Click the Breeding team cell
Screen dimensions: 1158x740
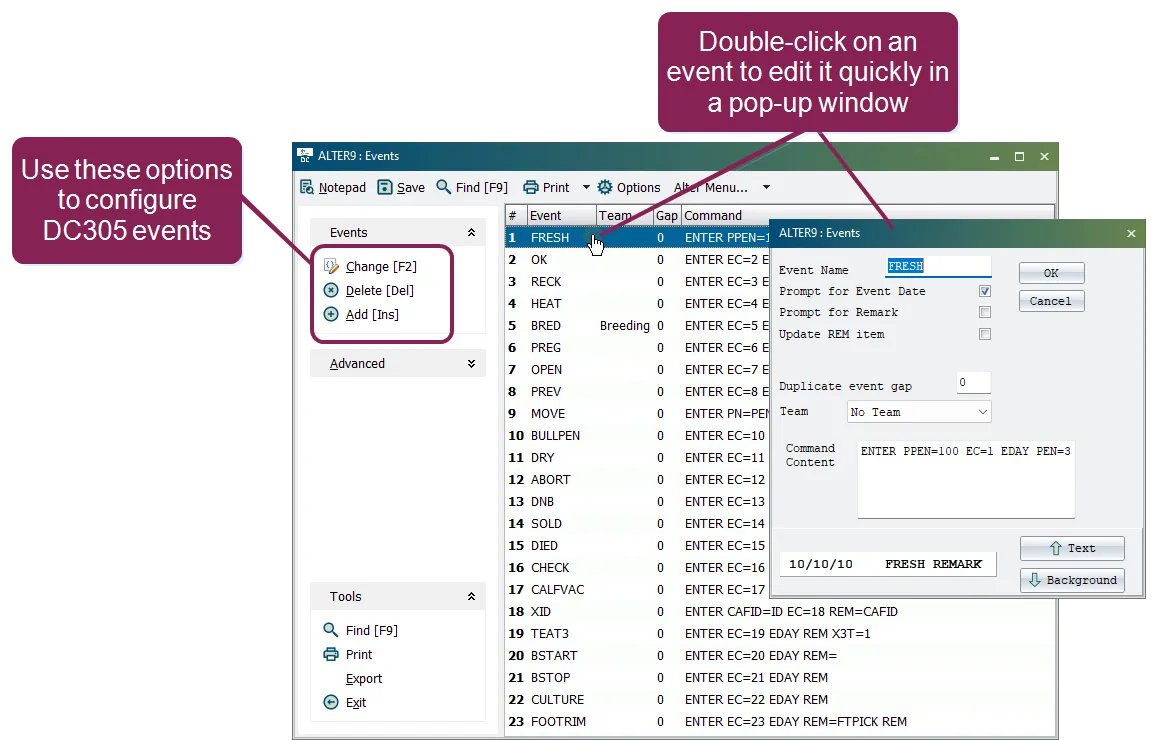(x=625, y=326)
